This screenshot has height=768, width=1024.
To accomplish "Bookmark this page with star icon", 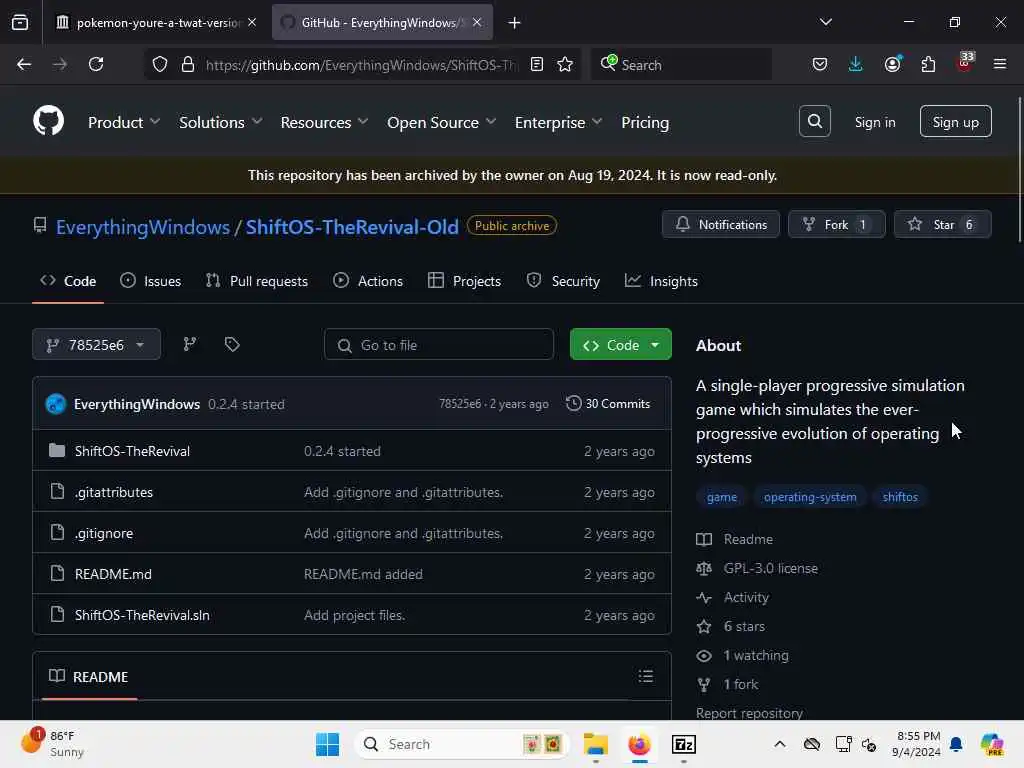I will (565, 64).
